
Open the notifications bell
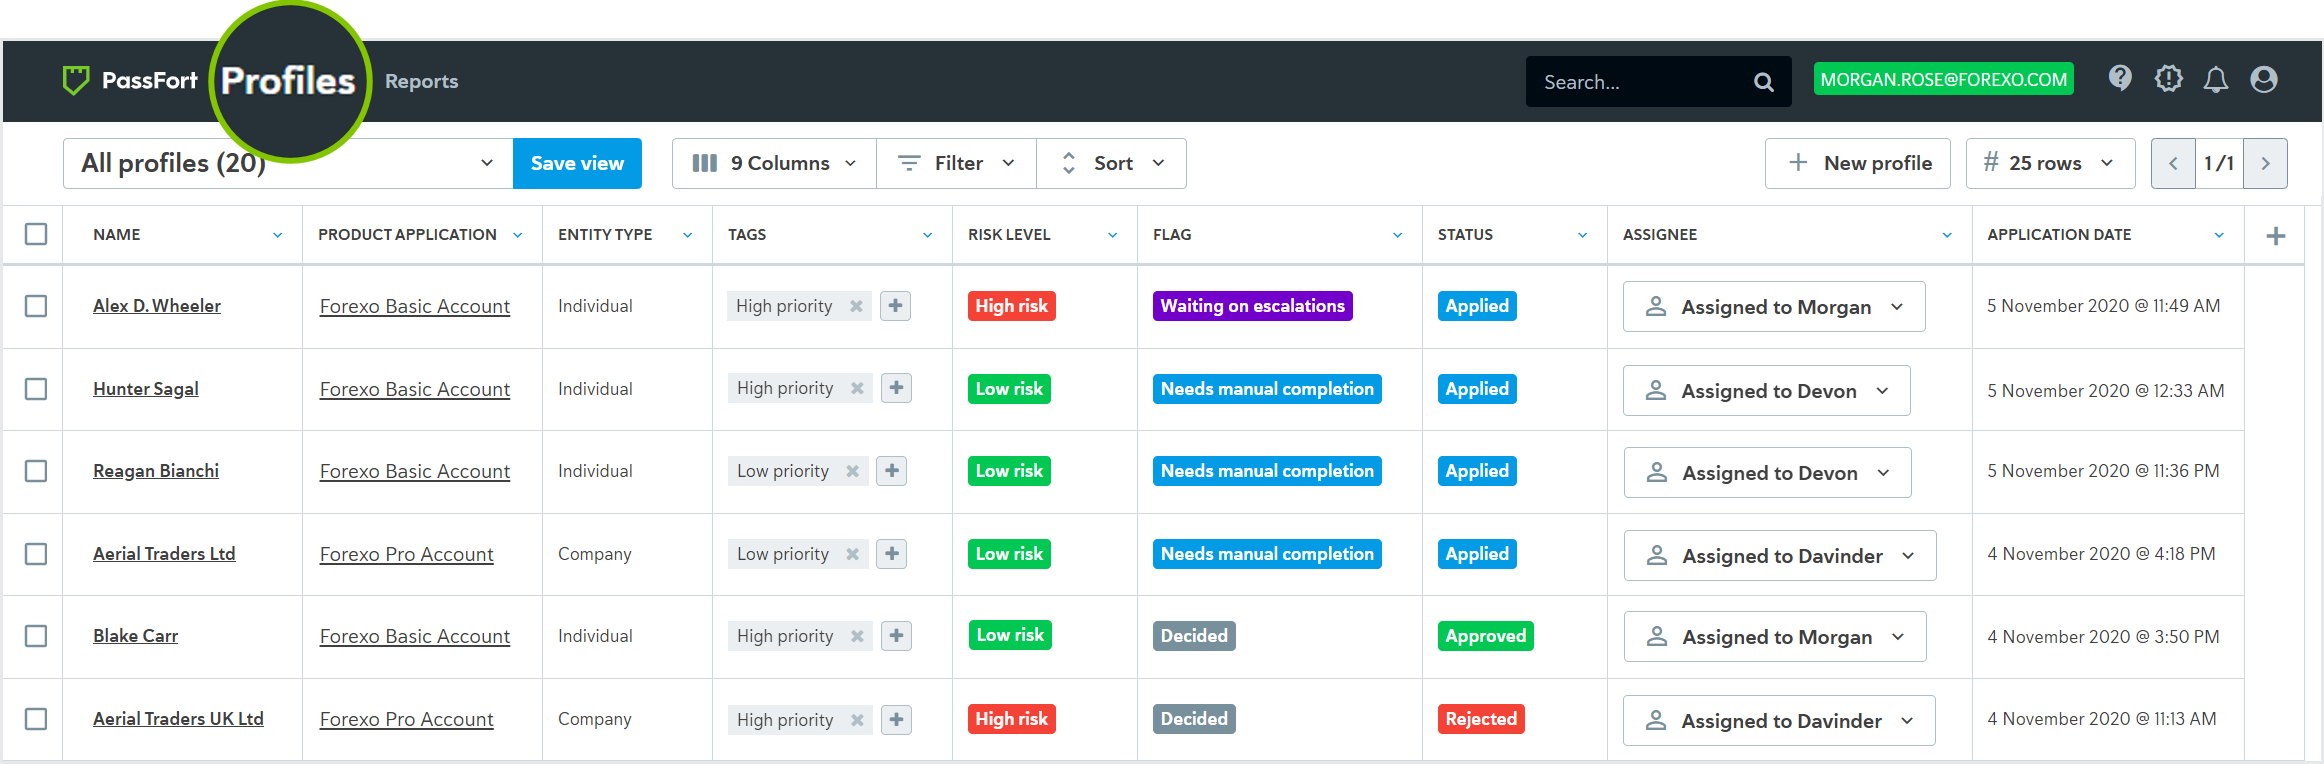[x=2216, y=79]
